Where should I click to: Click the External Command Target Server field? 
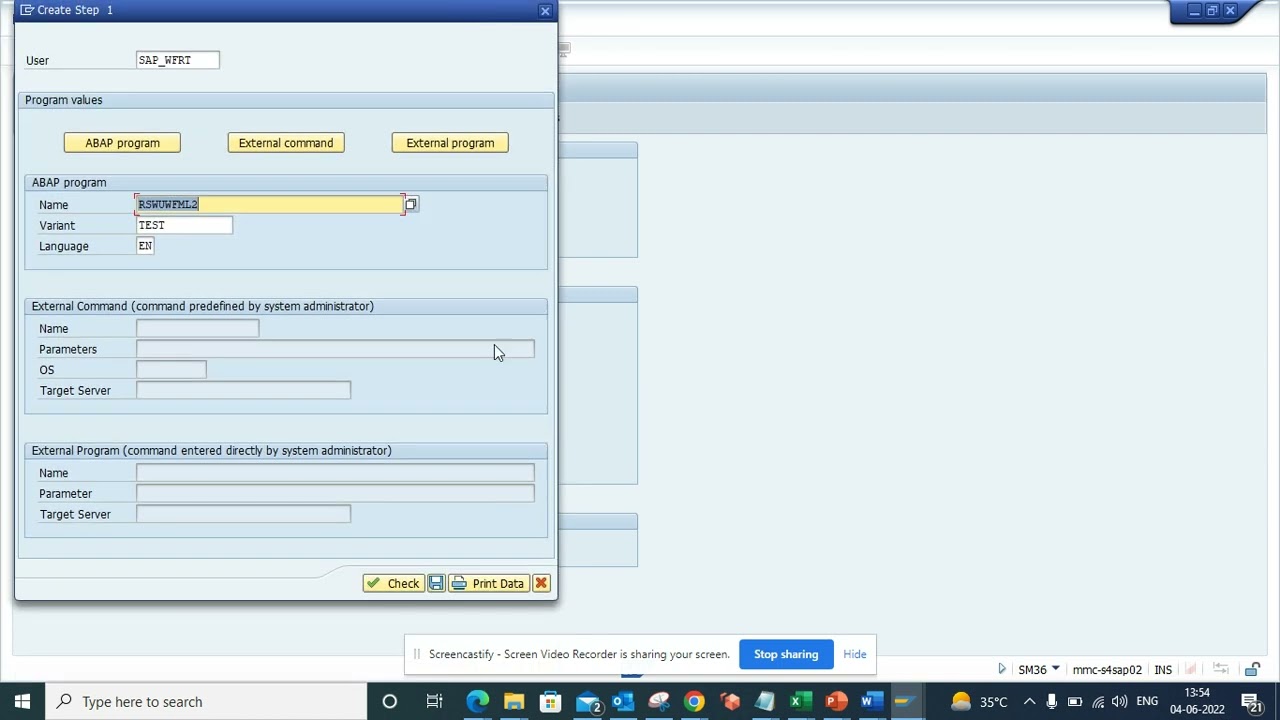point(243,390)
